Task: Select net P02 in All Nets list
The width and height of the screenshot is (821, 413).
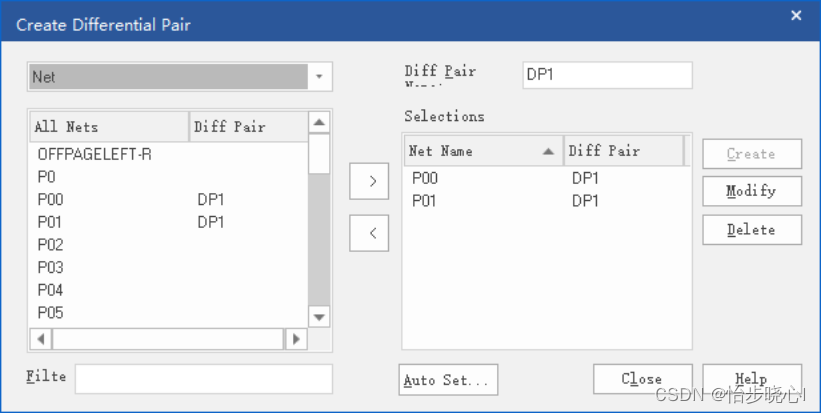Action: tap(51, 245)
